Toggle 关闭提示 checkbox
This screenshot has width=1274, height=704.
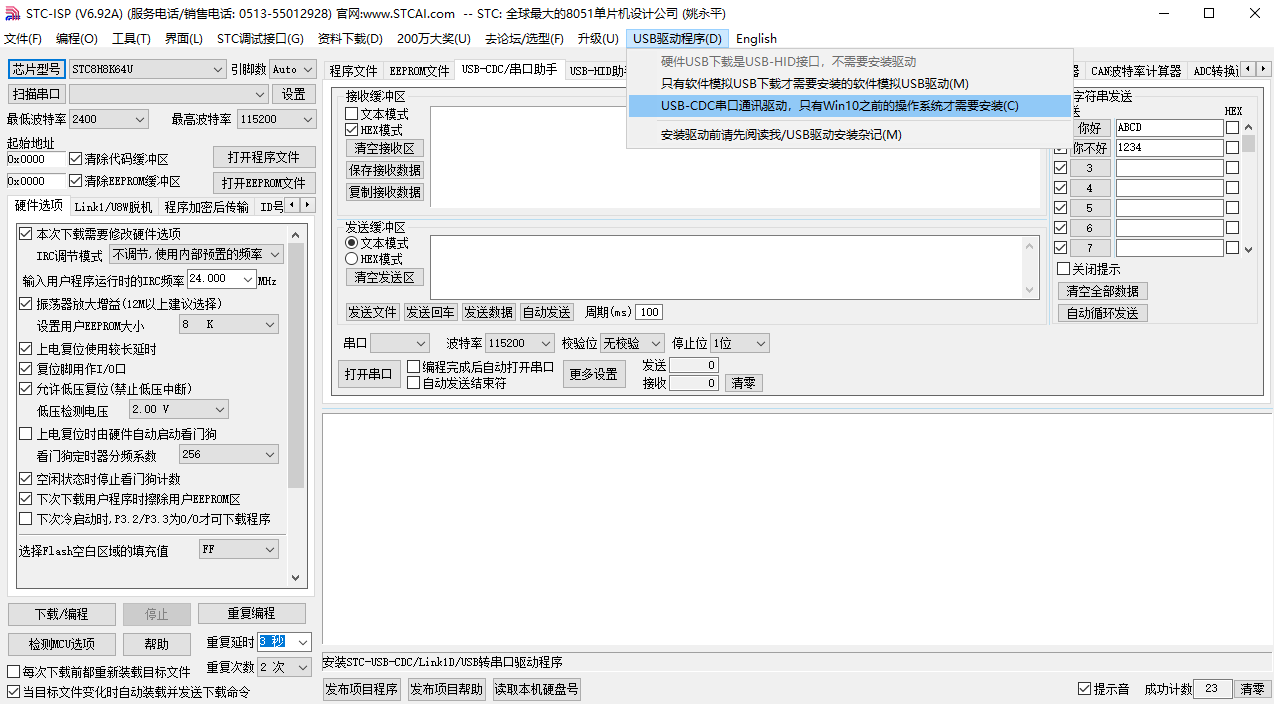point(1064,269)
